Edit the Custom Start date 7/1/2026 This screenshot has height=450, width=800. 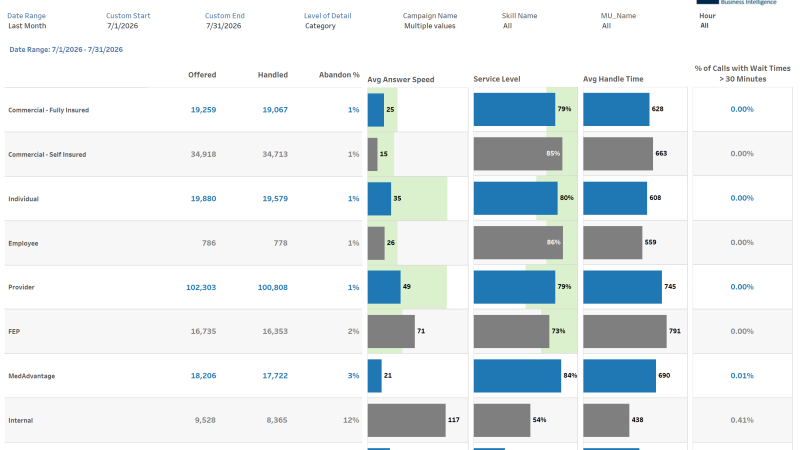pyautogui.click(x=122, y=26)
